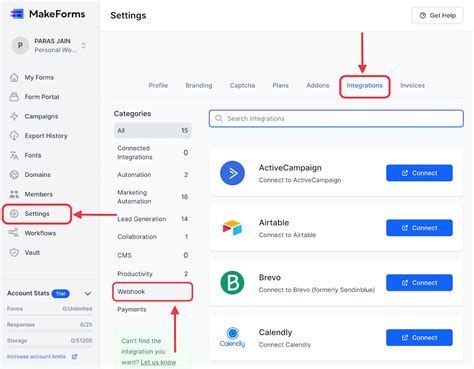This screenshot has width=474, height=369.
Task: Connect the Airtable integration
Action: 419,228
